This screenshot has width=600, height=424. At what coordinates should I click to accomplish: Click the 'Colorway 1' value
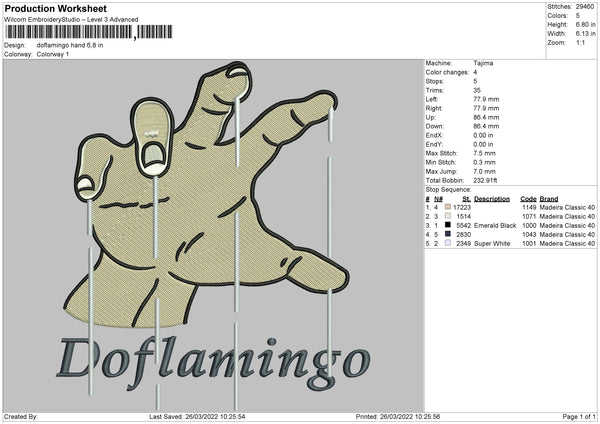(53, 54)
